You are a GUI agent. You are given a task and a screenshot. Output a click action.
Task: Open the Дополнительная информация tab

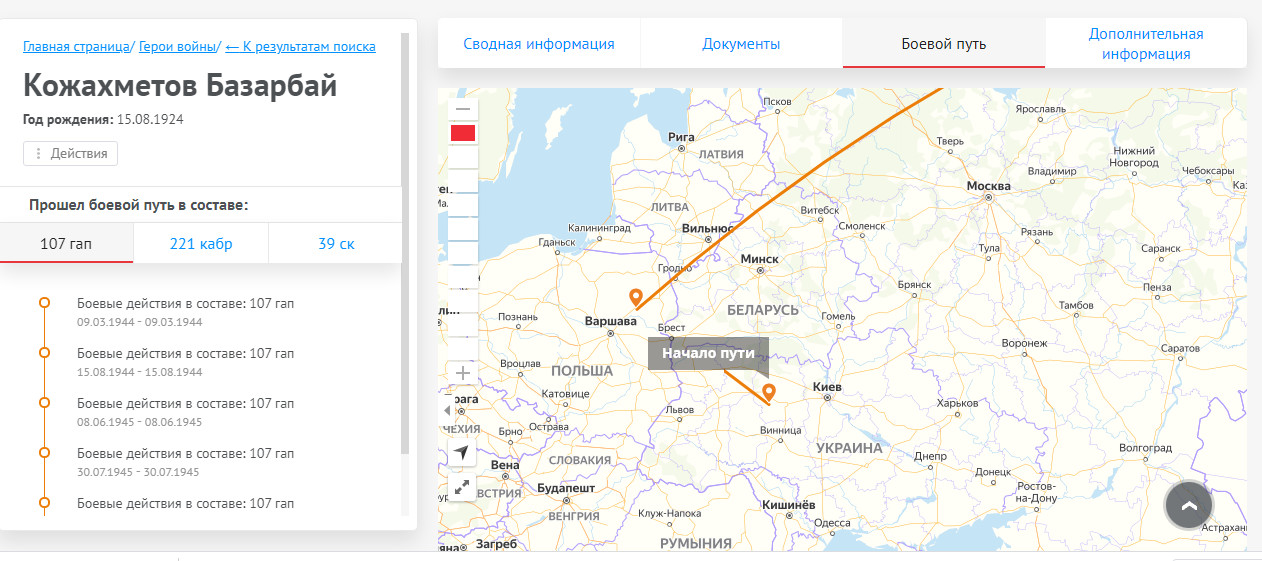[x=1145, y=44]
